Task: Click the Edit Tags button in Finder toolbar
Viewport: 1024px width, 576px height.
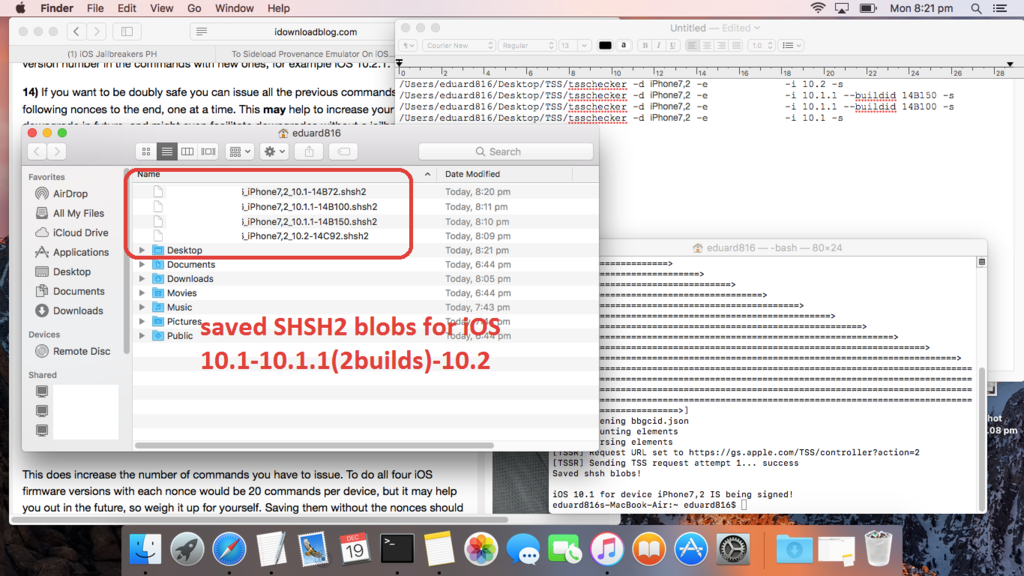Action: pos(344,152)
